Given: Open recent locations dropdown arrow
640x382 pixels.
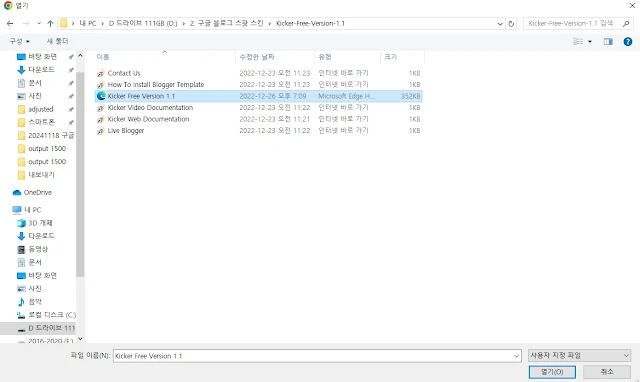Looking at the screenshot, I should tap(39, 24).
